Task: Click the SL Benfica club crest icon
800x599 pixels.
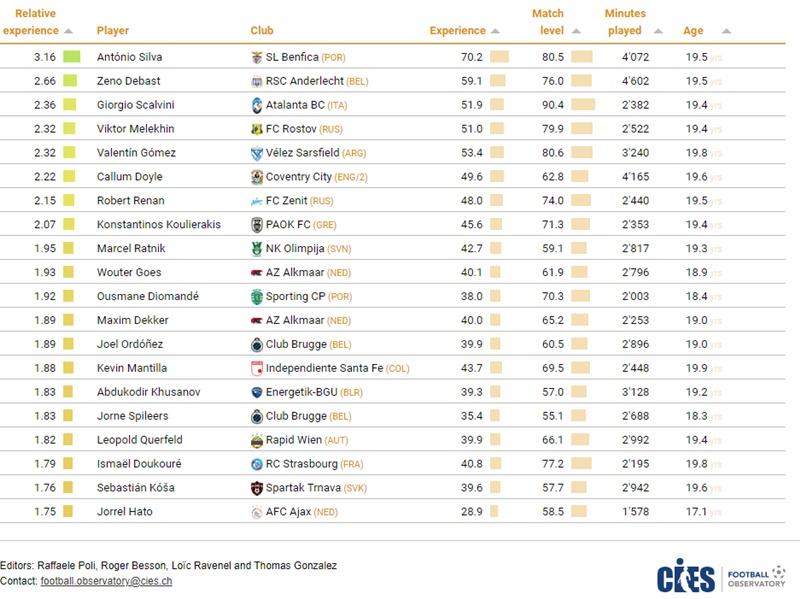Action: (257, 57)
